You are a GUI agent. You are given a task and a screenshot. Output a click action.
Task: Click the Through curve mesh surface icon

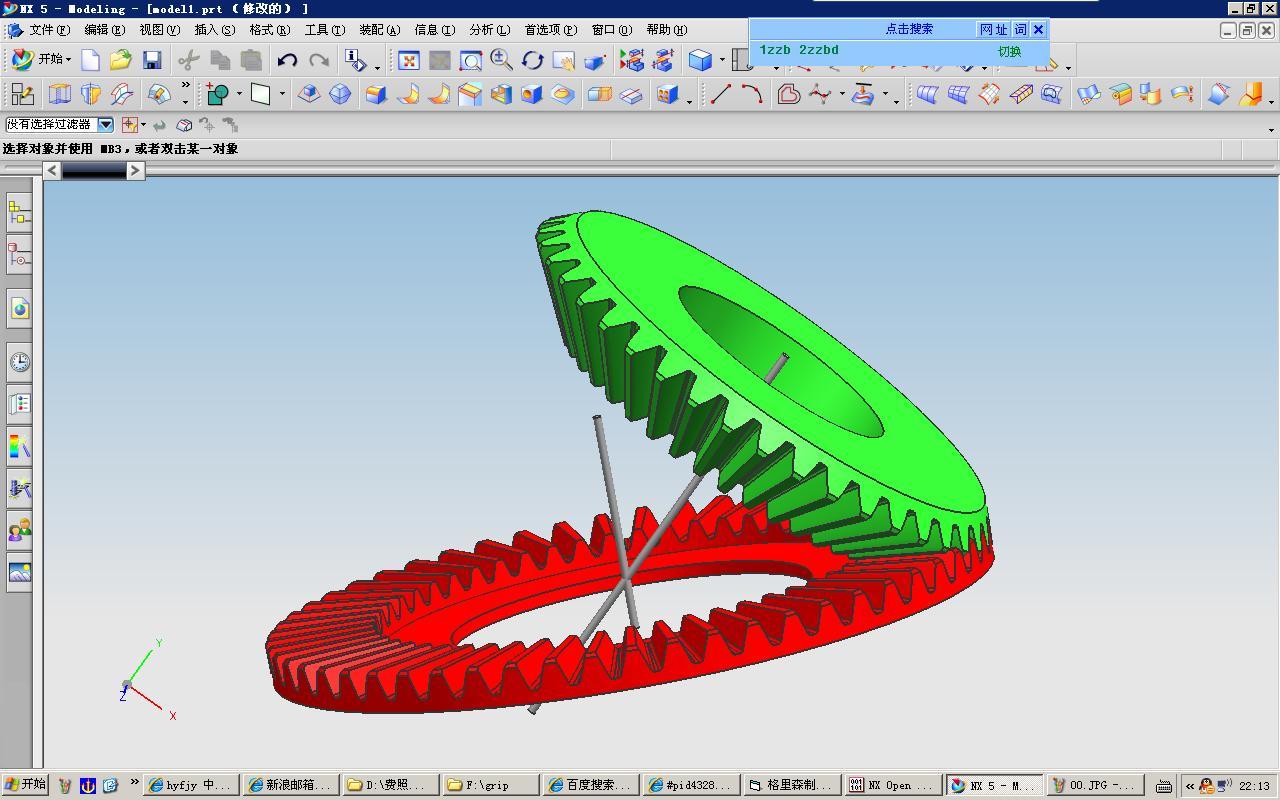[958, 95]
